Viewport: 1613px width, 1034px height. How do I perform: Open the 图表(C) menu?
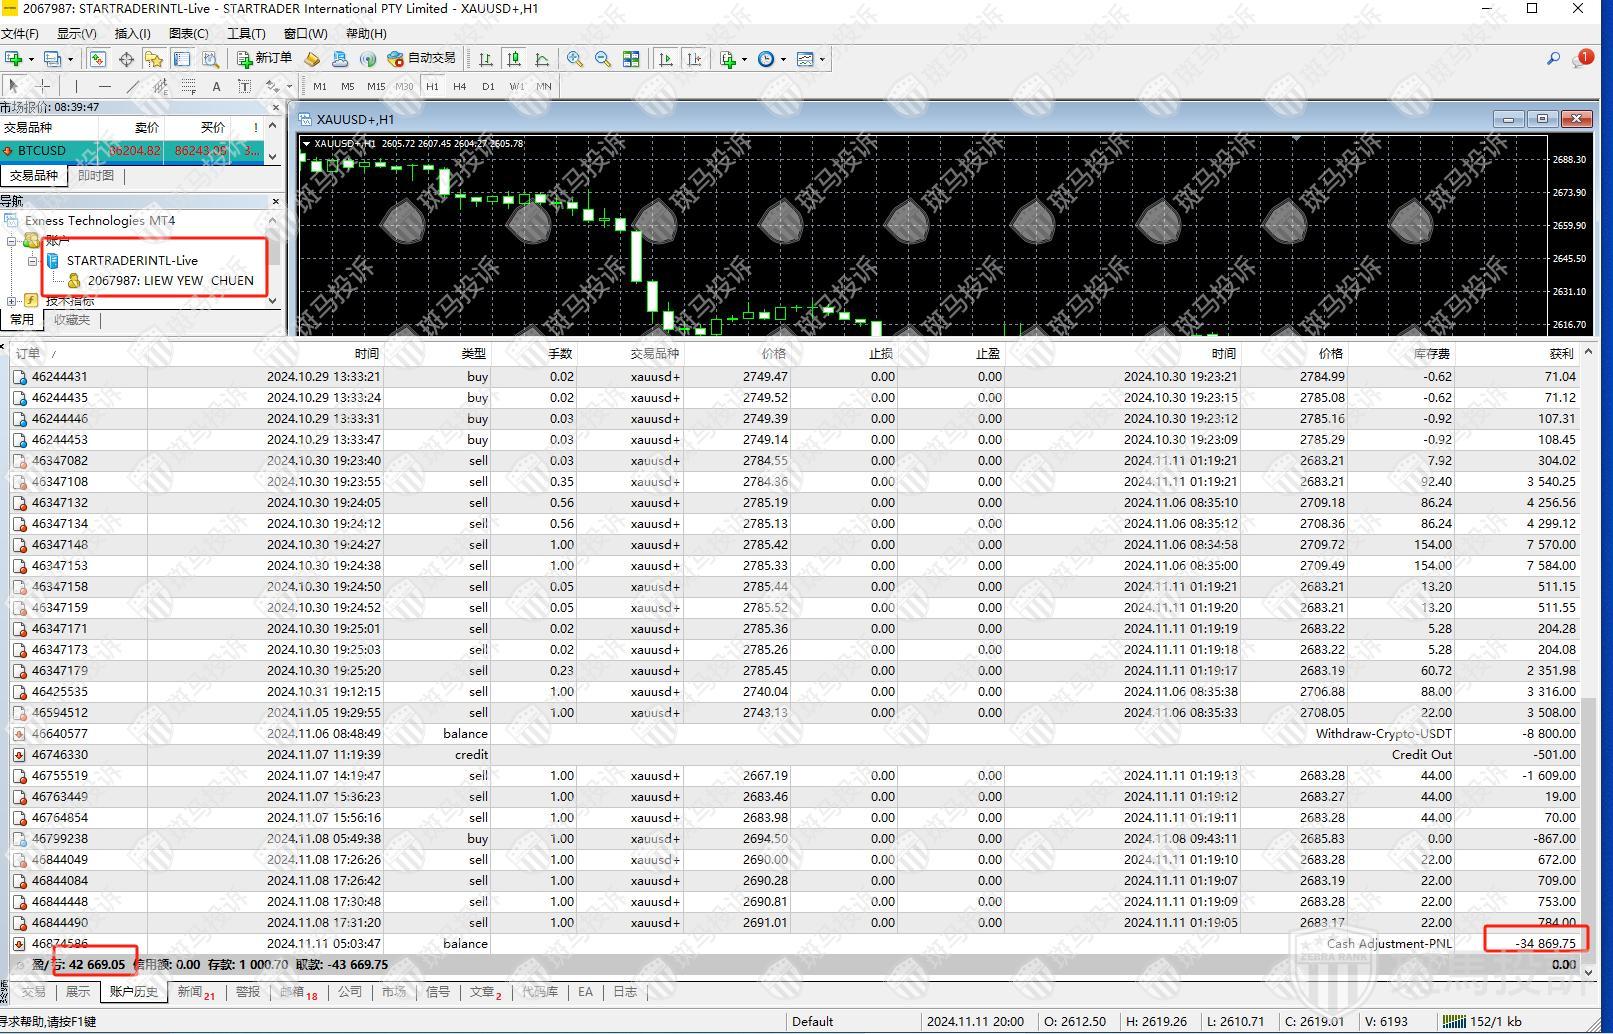pos(188,33)
